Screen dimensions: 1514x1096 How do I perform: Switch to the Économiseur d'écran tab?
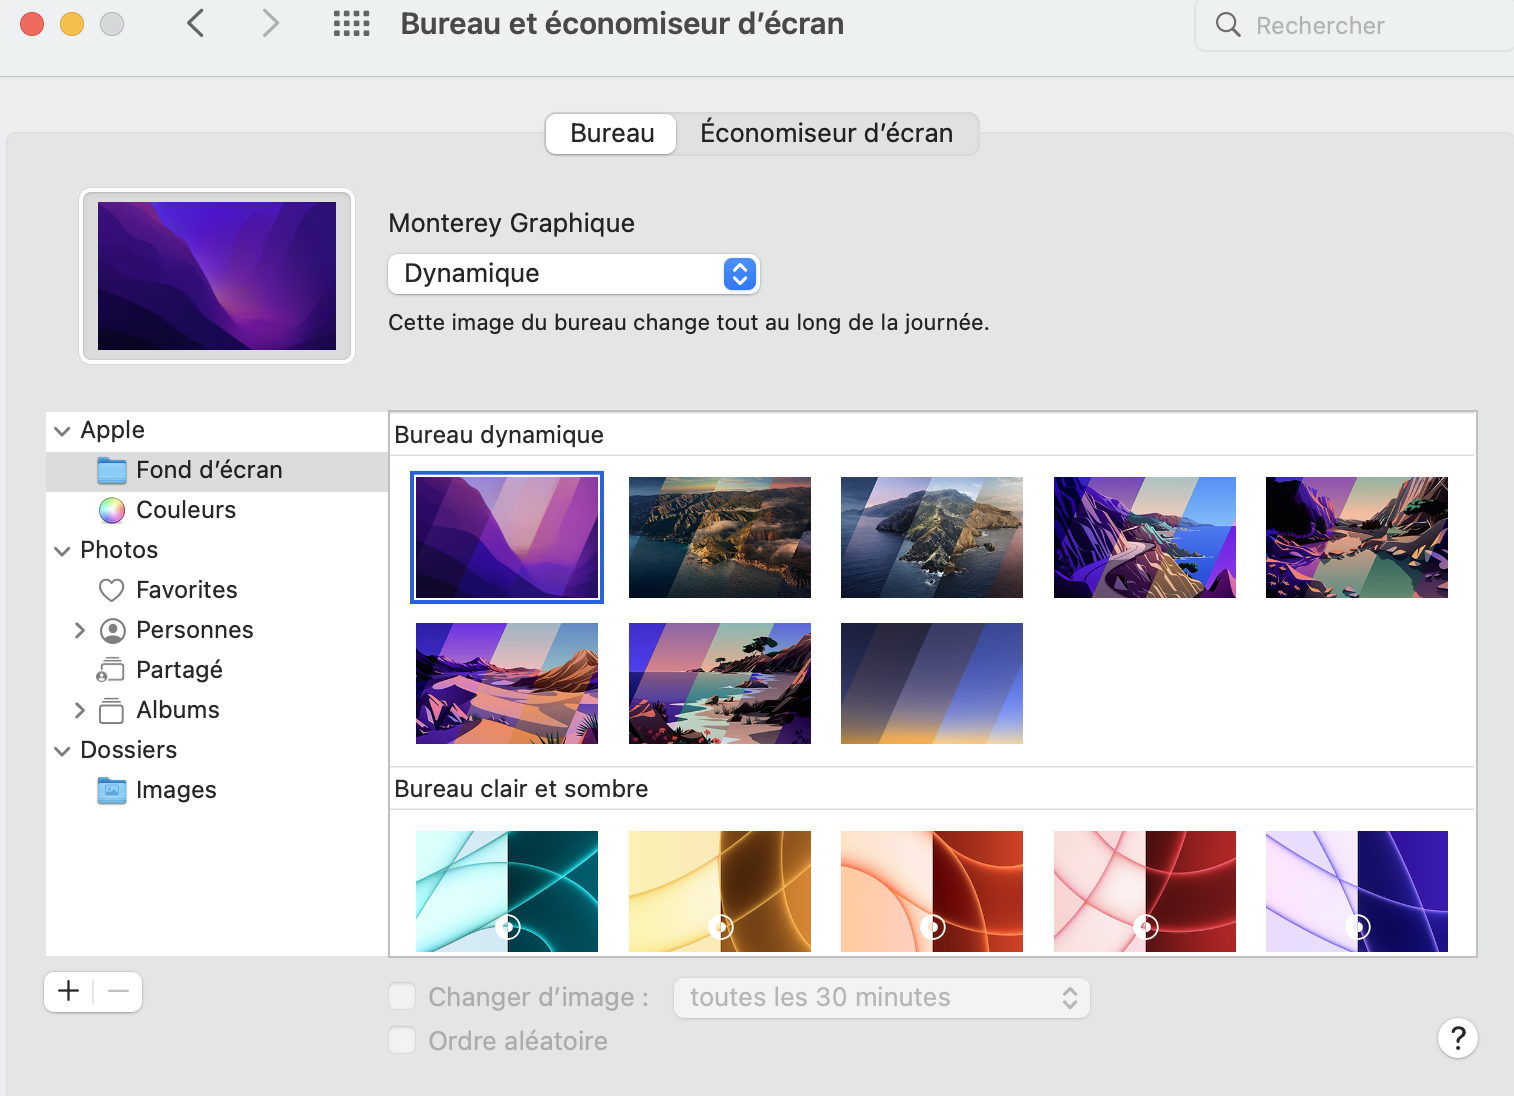tap(826, 133)
